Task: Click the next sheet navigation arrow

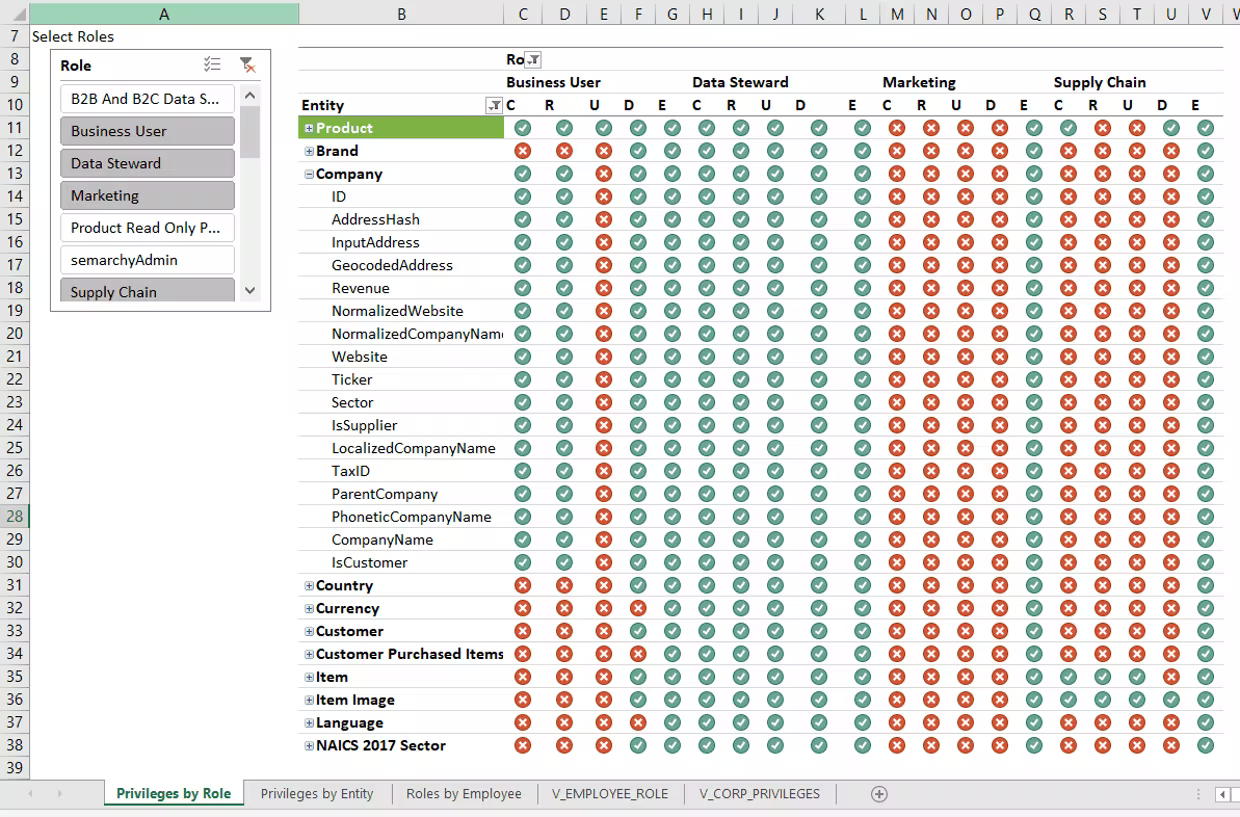Action: pos(60,794)
